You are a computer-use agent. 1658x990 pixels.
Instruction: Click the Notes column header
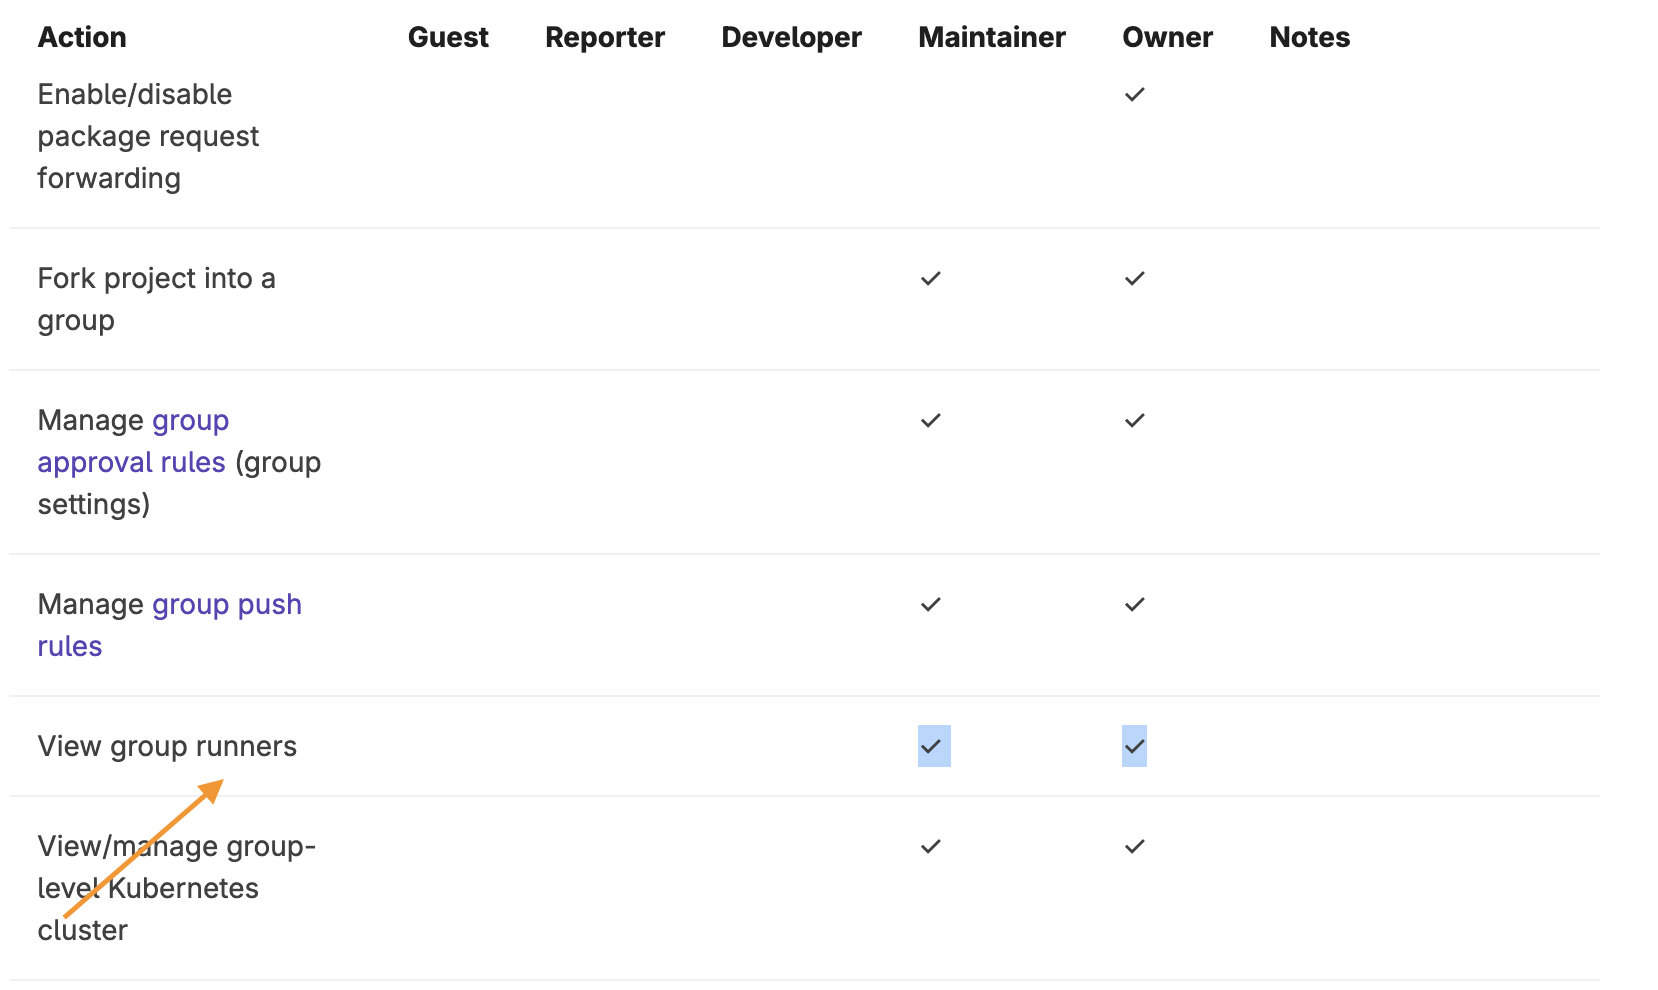click(x=1309, y=38)
